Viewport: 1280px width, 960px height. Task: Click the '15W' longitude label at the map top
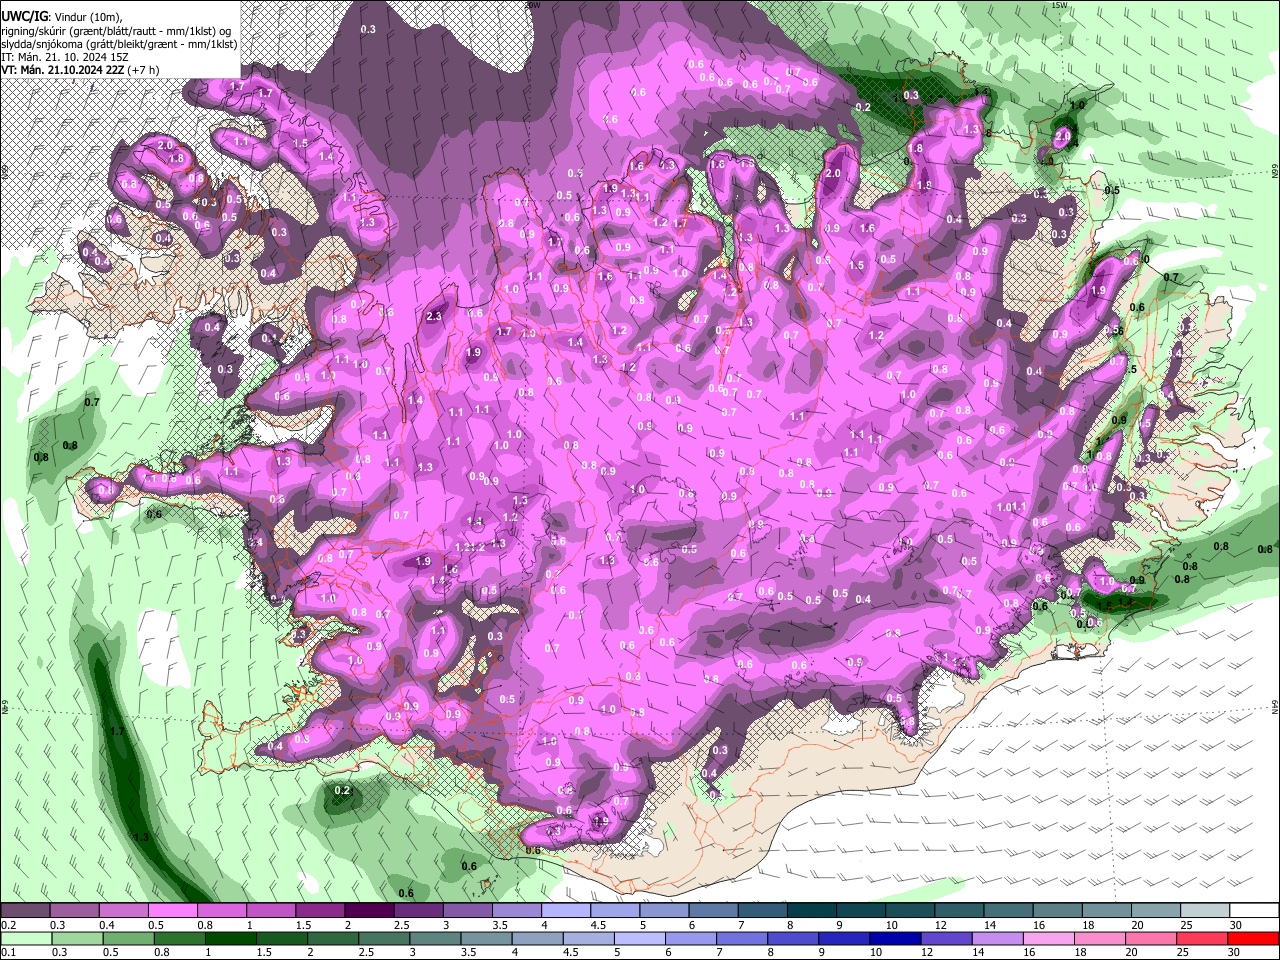click(1060, 5)
